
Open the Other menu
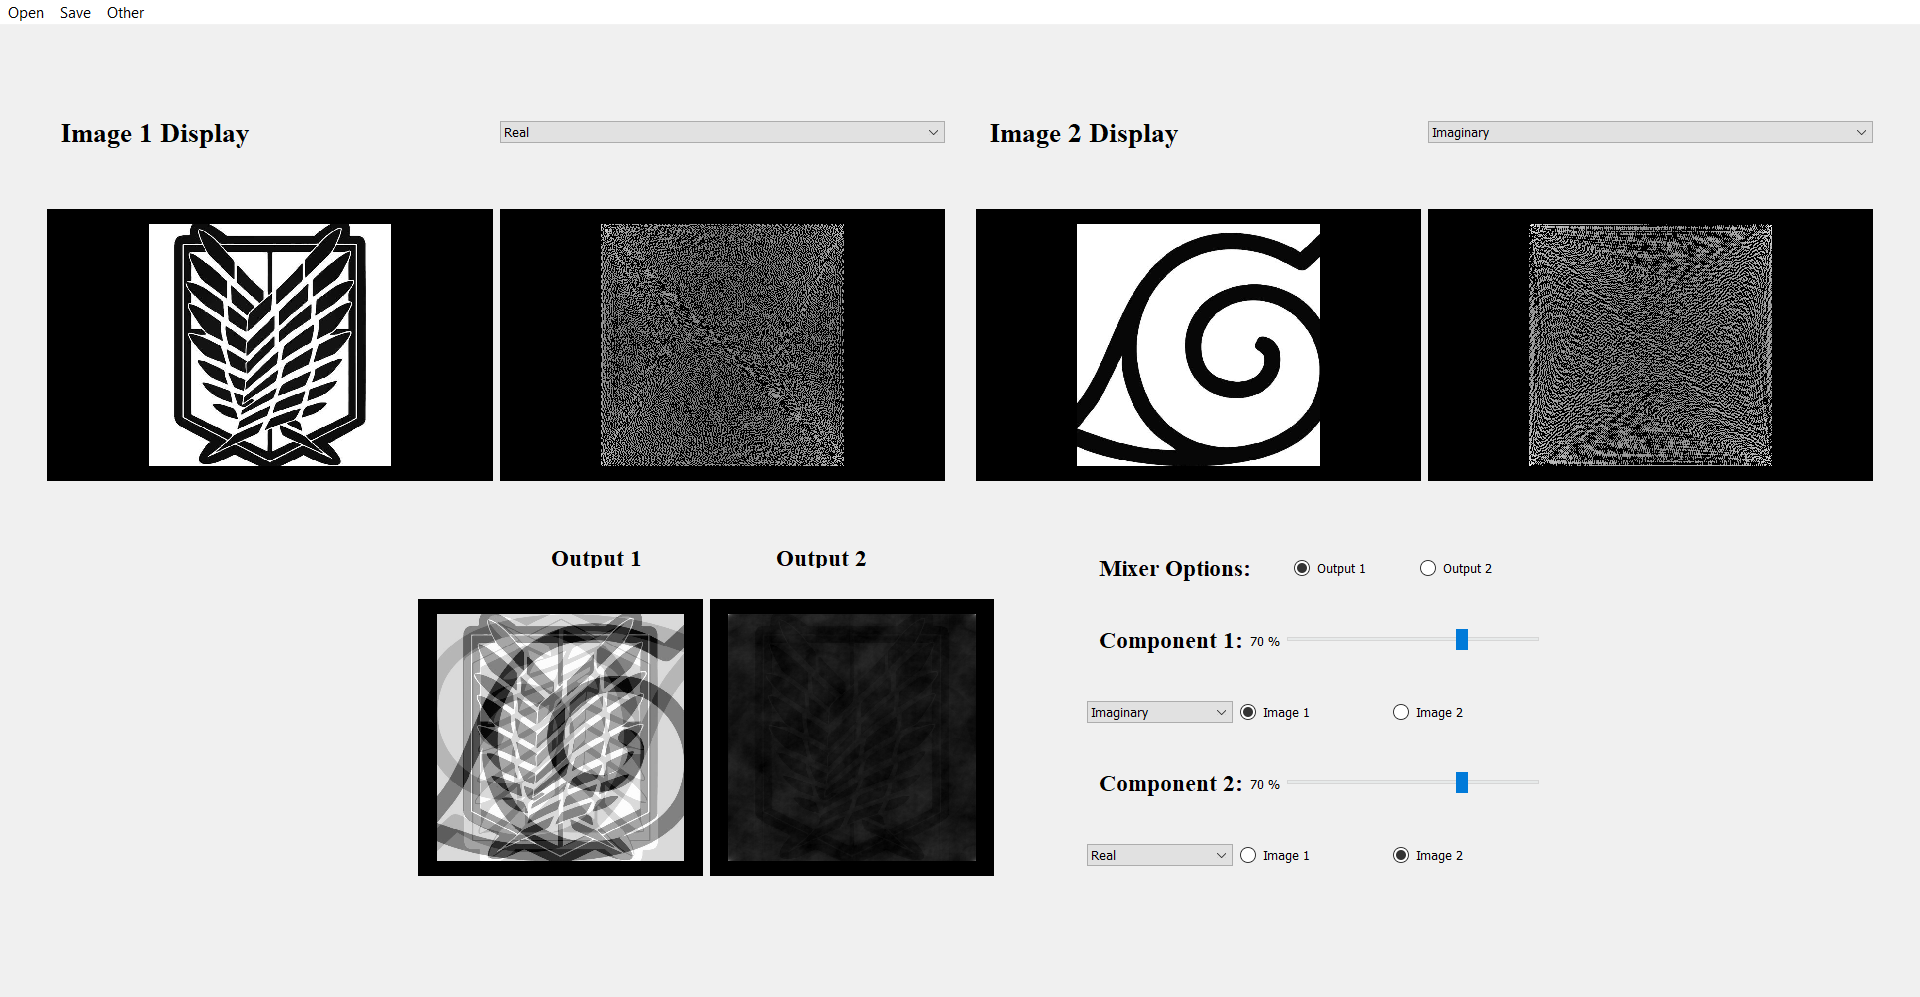coord(126,13)
